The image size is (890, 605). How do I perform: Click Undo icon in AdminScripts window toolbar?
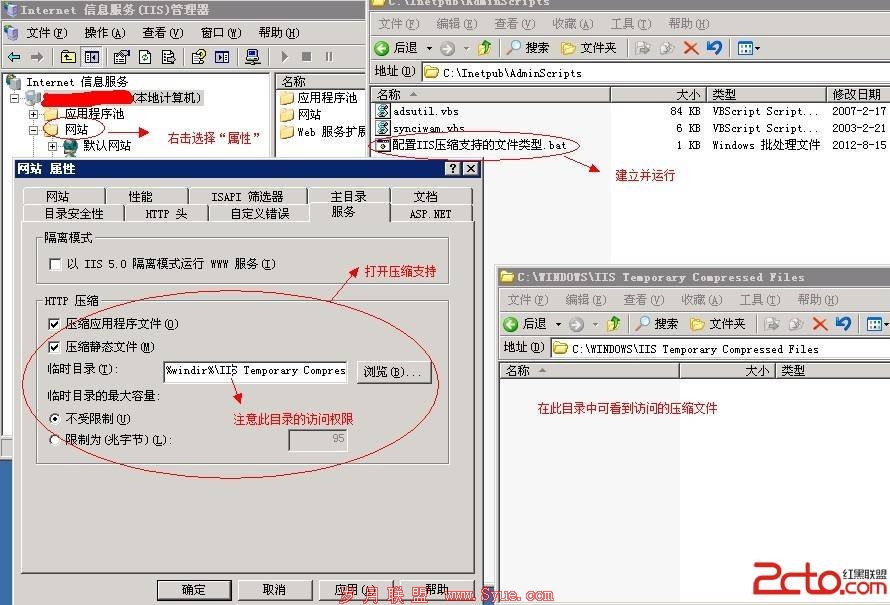(714, 48)
